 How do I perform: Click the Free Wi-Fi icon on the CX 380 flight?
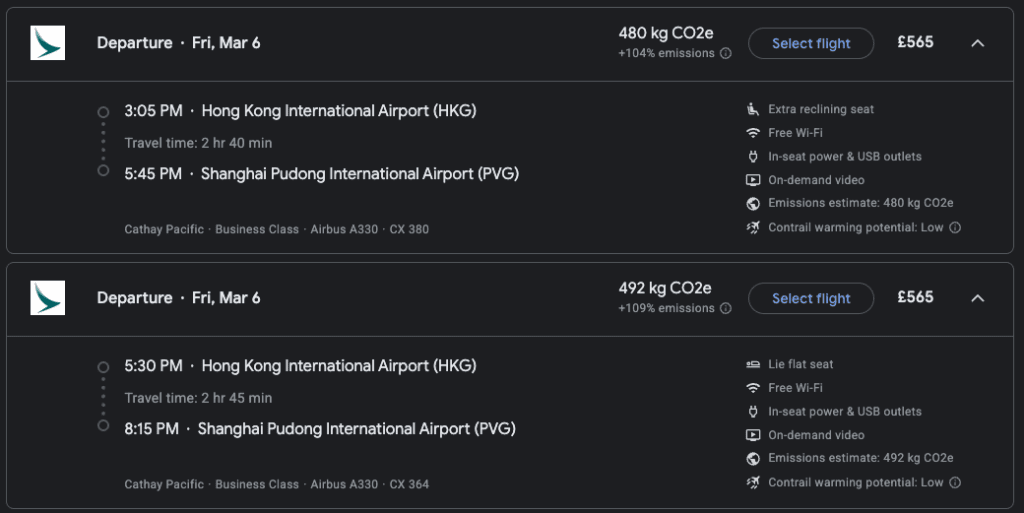(x=753, y=133)
